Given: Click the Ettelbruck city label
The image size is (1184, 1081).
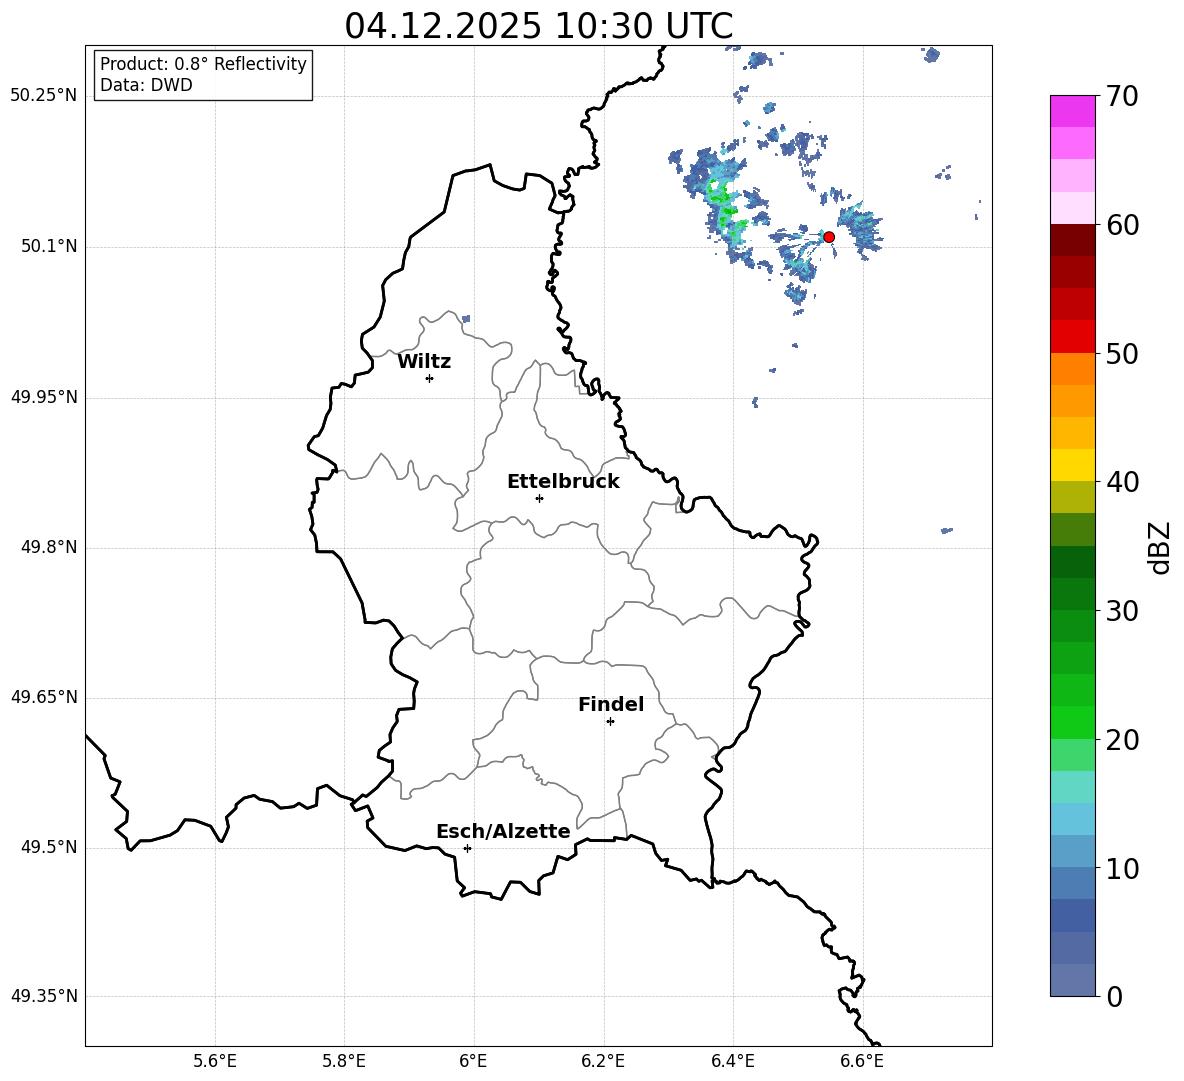Looking at the screenshot, I should 563,482.
